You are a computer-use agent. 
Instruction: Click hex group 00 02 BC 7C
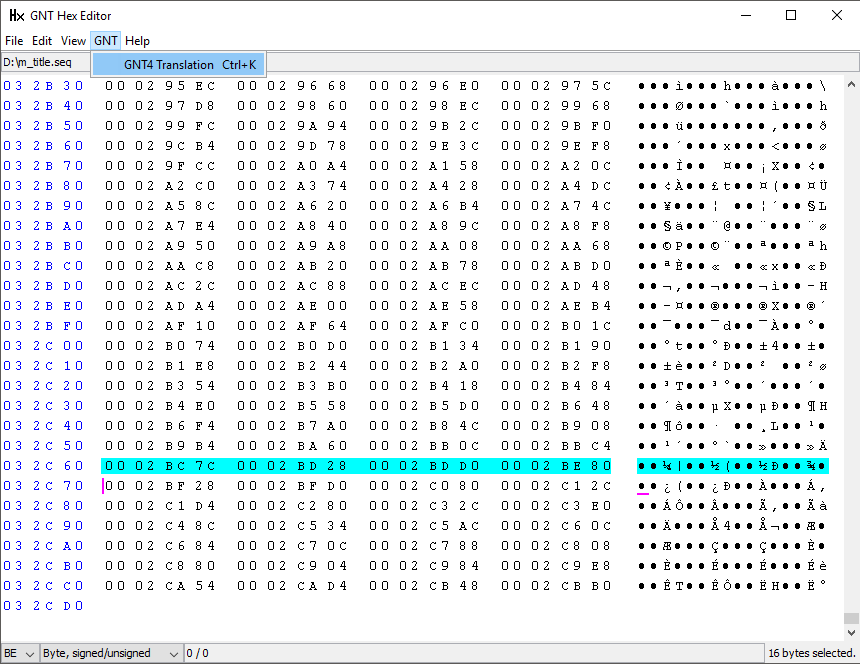point(160,466)
